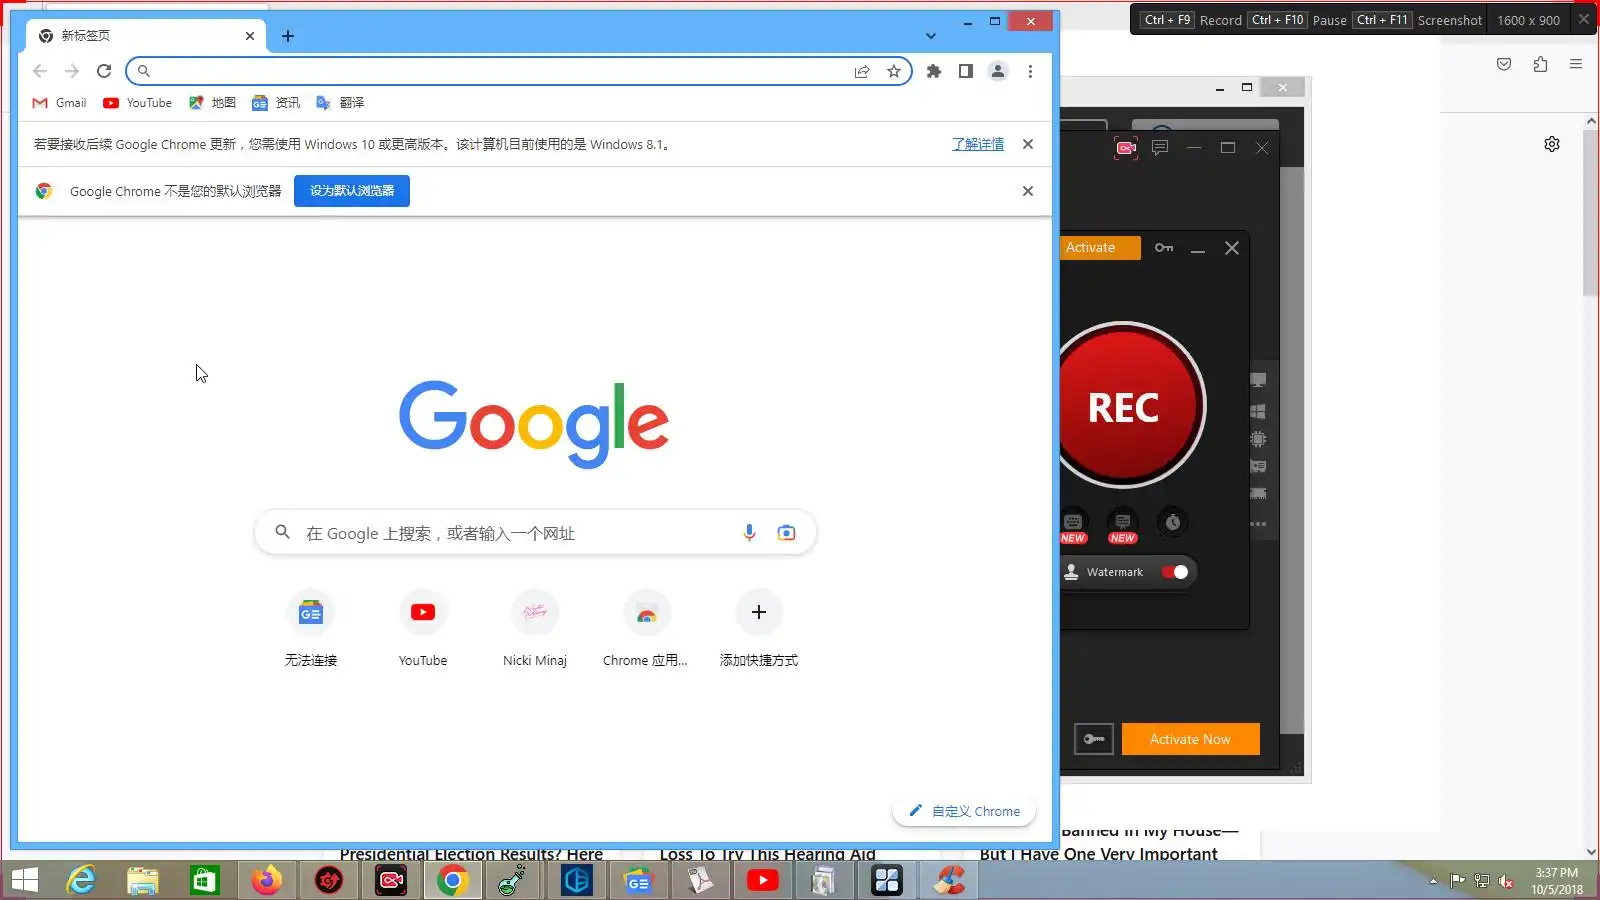The image size is (1600, 900).
Task: Dismiss the default browser infobar
Action: (1028, 191)
